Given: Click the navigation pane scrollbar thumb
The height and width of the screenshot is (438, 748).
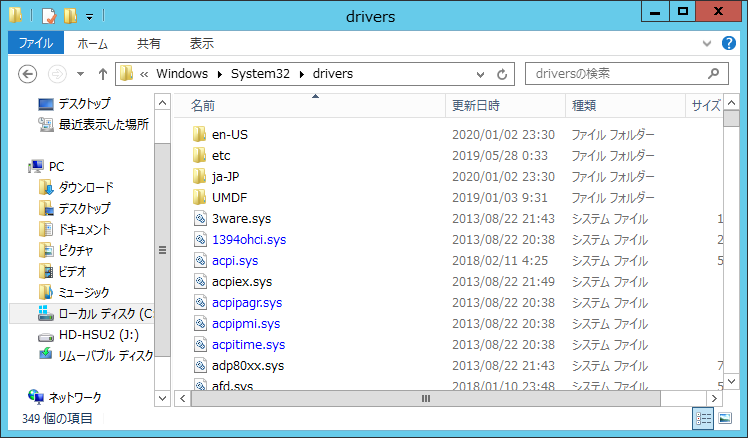Looking at the screenshot, I should click(162, 250).
